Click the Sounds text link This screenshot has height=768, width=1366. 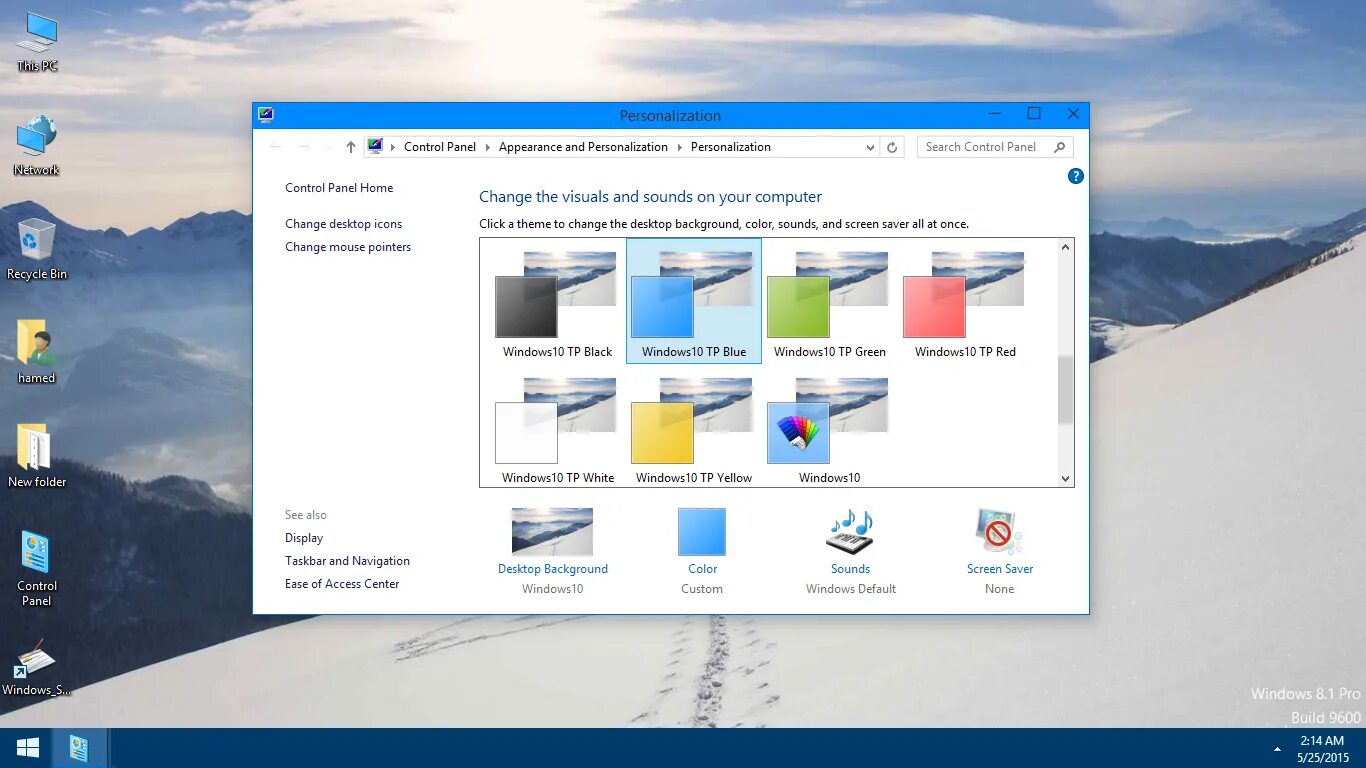tap(850, 569)
